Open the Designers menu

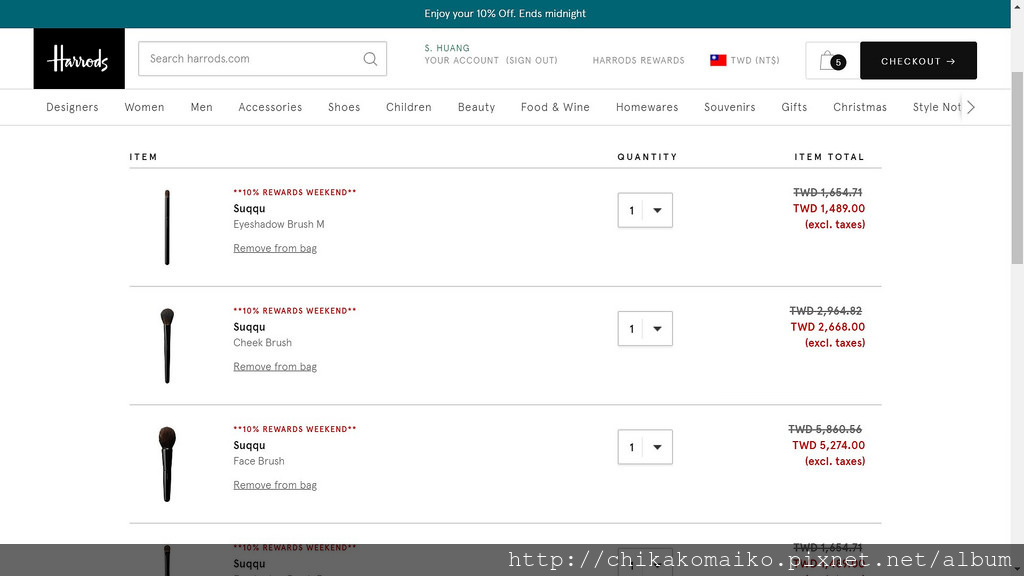pos(72,107)
